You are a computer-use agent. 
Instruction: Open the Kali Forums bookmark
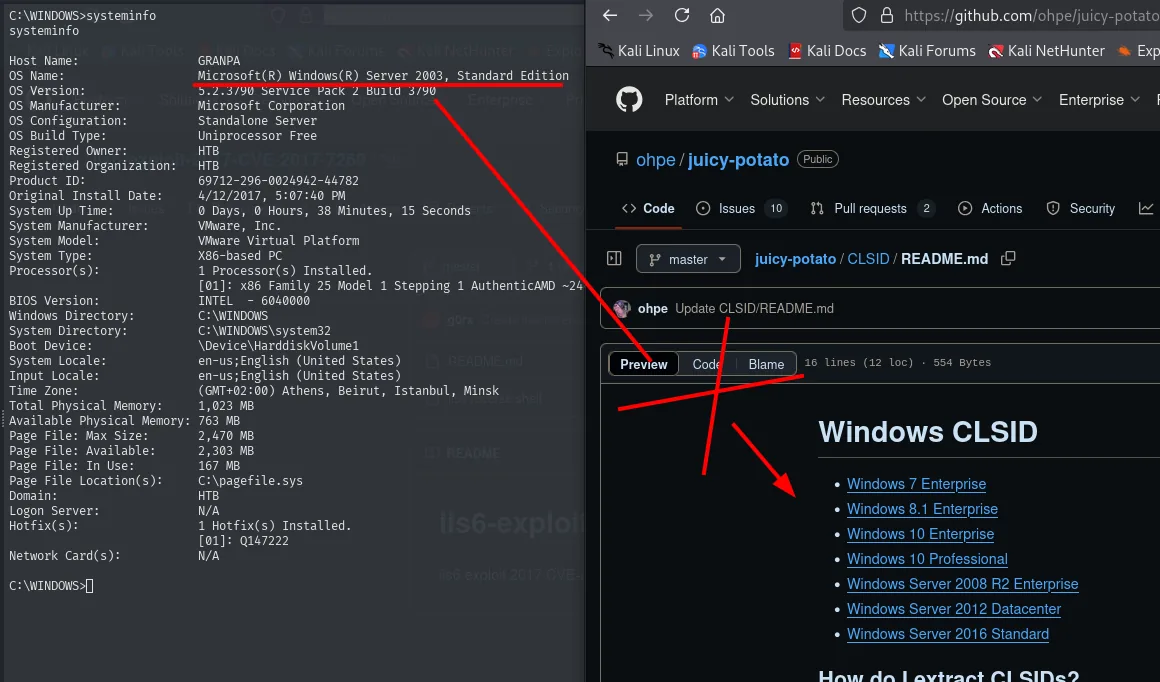927,51
